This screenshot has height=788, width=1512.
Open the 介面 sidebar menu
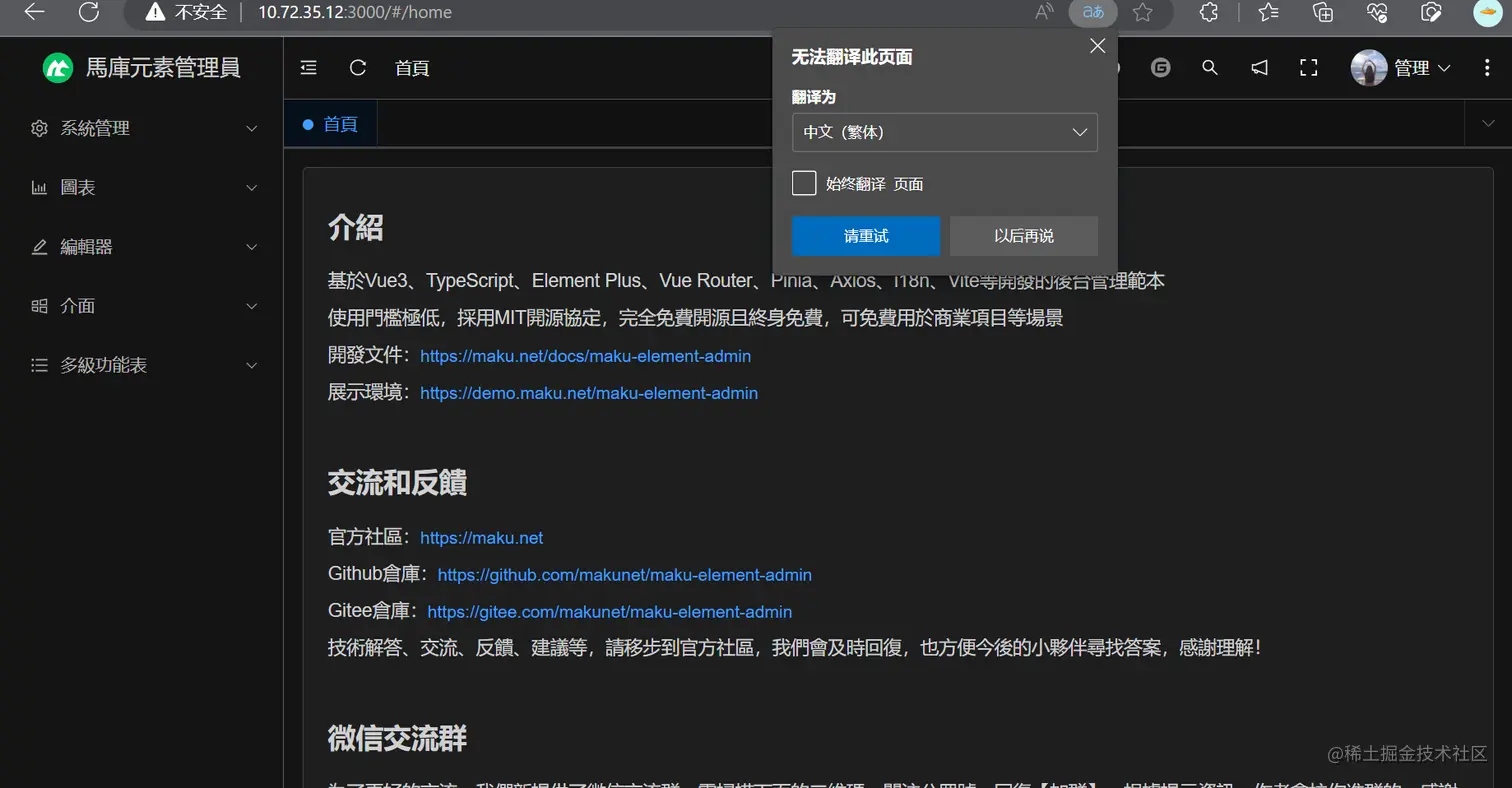[142, 306]
